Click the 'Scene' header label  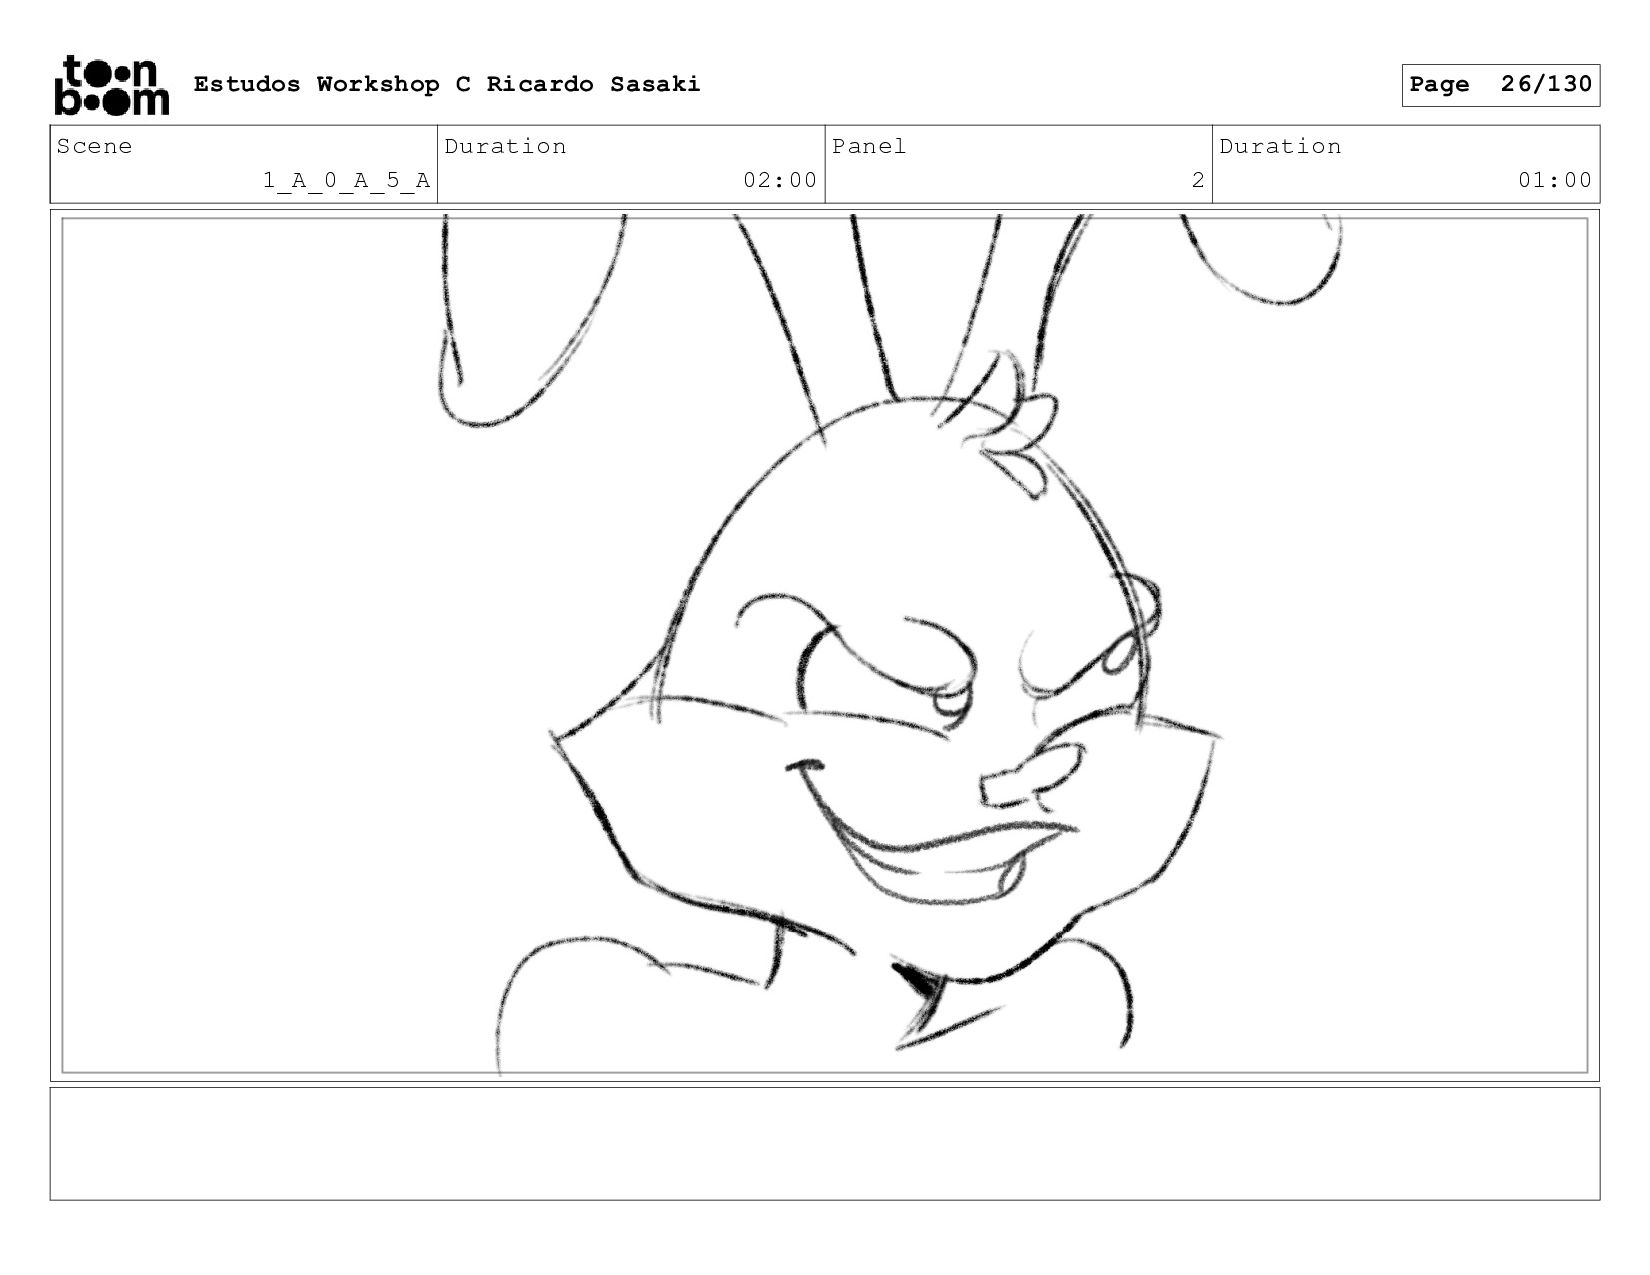point(94,147)
